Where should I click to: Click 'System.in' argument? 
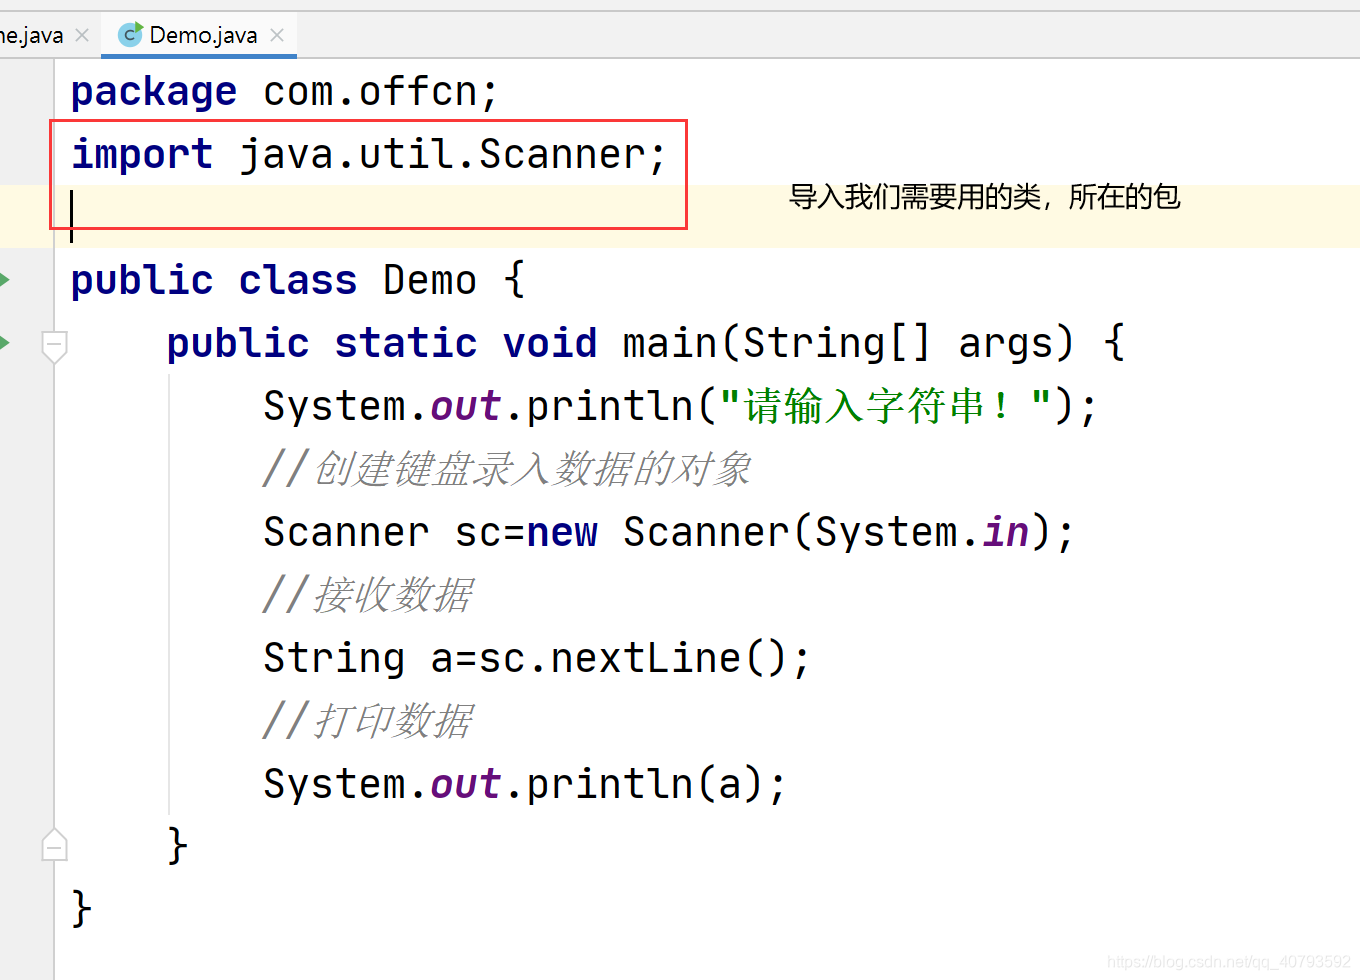(x=922, y=533)
